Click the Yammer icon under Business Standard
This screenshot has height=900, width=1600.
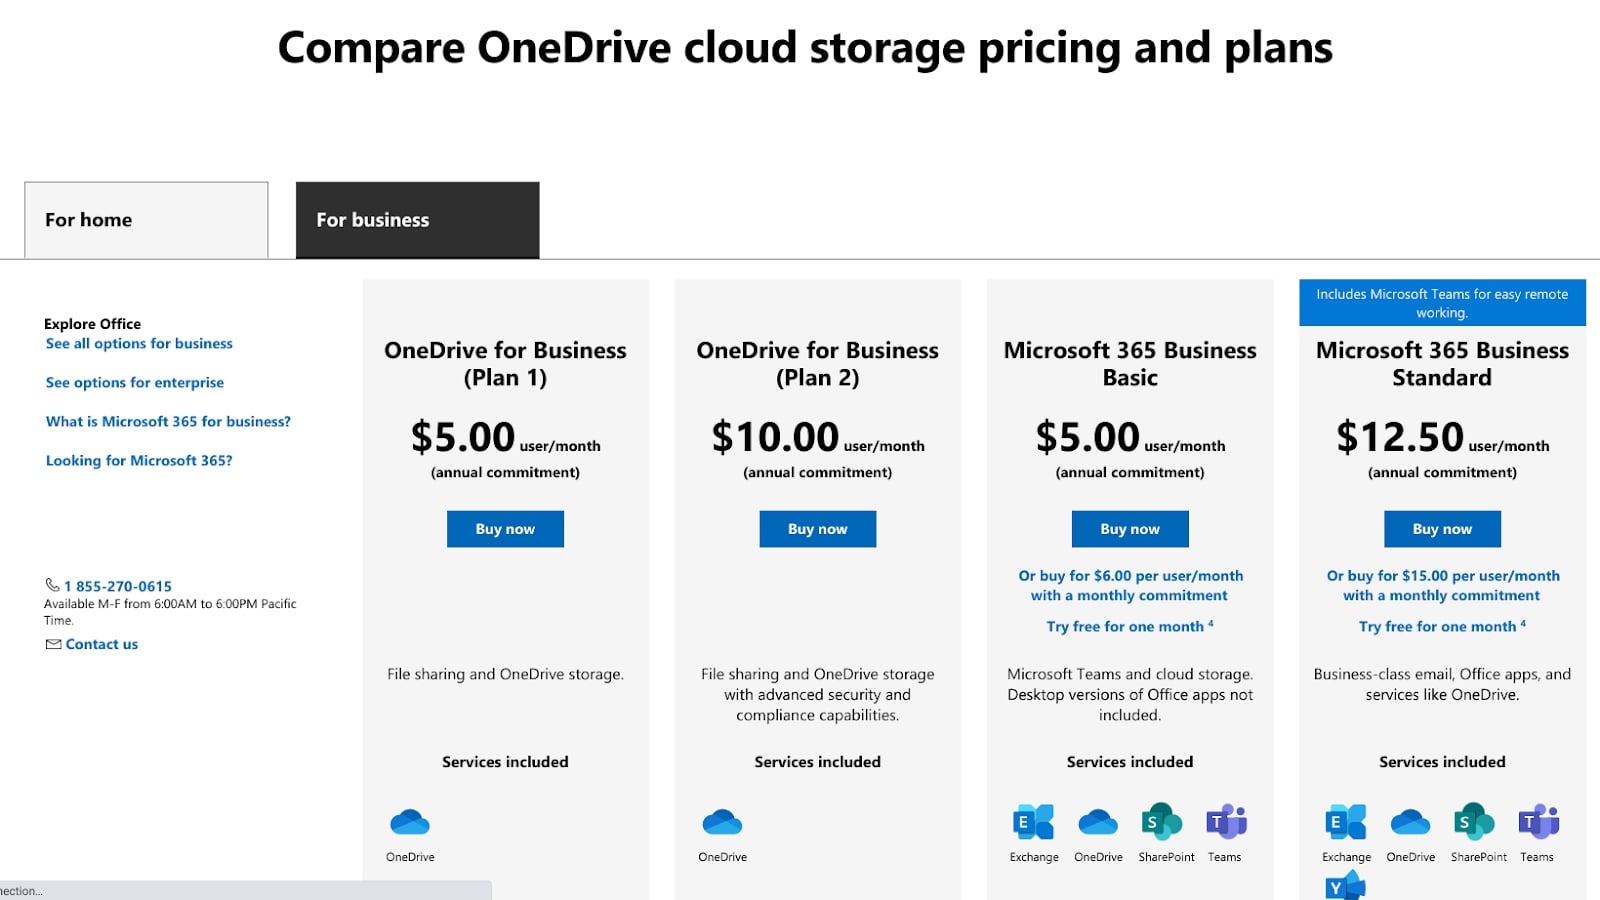pos(1344,885)
